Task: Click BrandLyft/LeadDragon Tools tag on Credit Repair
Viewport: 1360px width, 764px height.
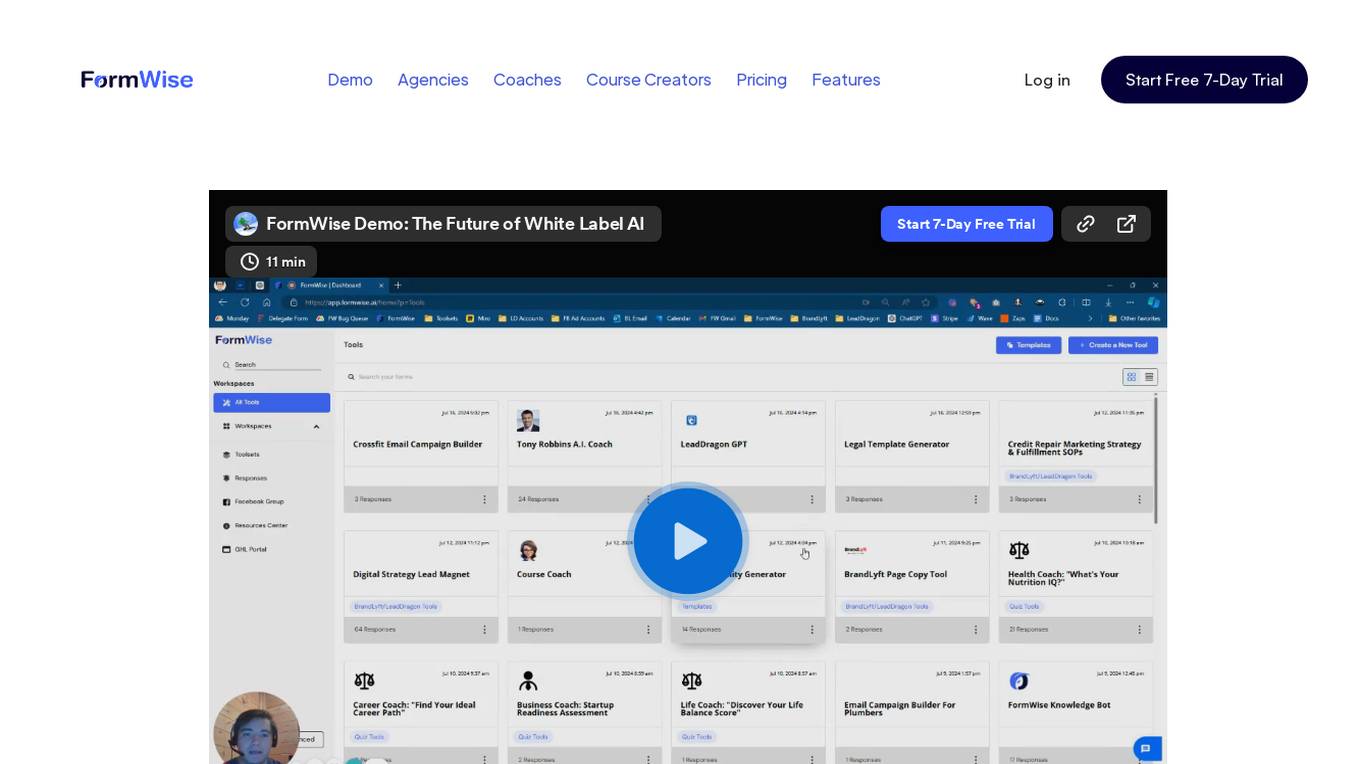Action: tap(1051, 476)
